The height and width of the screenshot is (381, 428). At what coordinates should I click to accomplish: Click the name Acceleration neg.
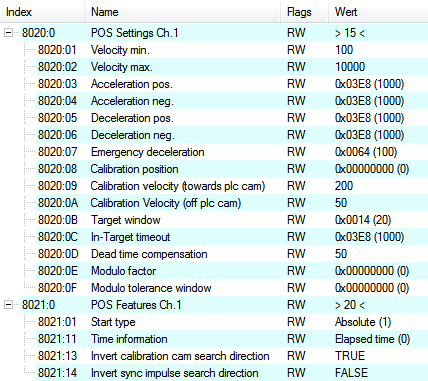(x=132, y=101)
